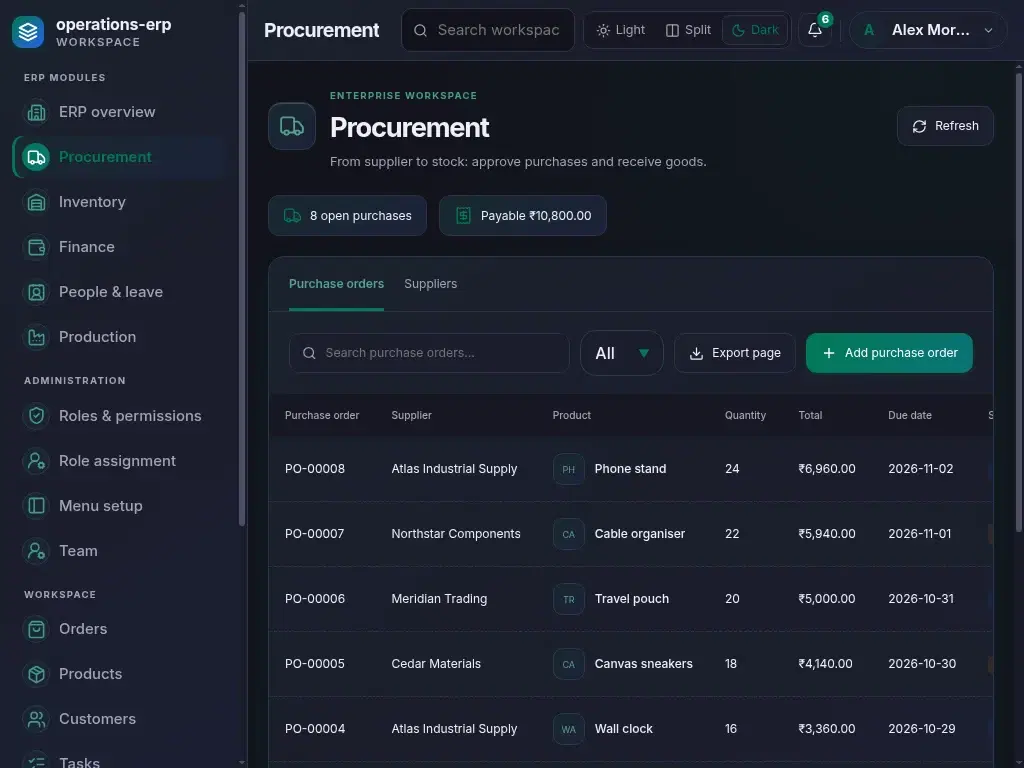Switch to Split theme
The height and width of the screenshot is (768, 1024).
point(688,30)
